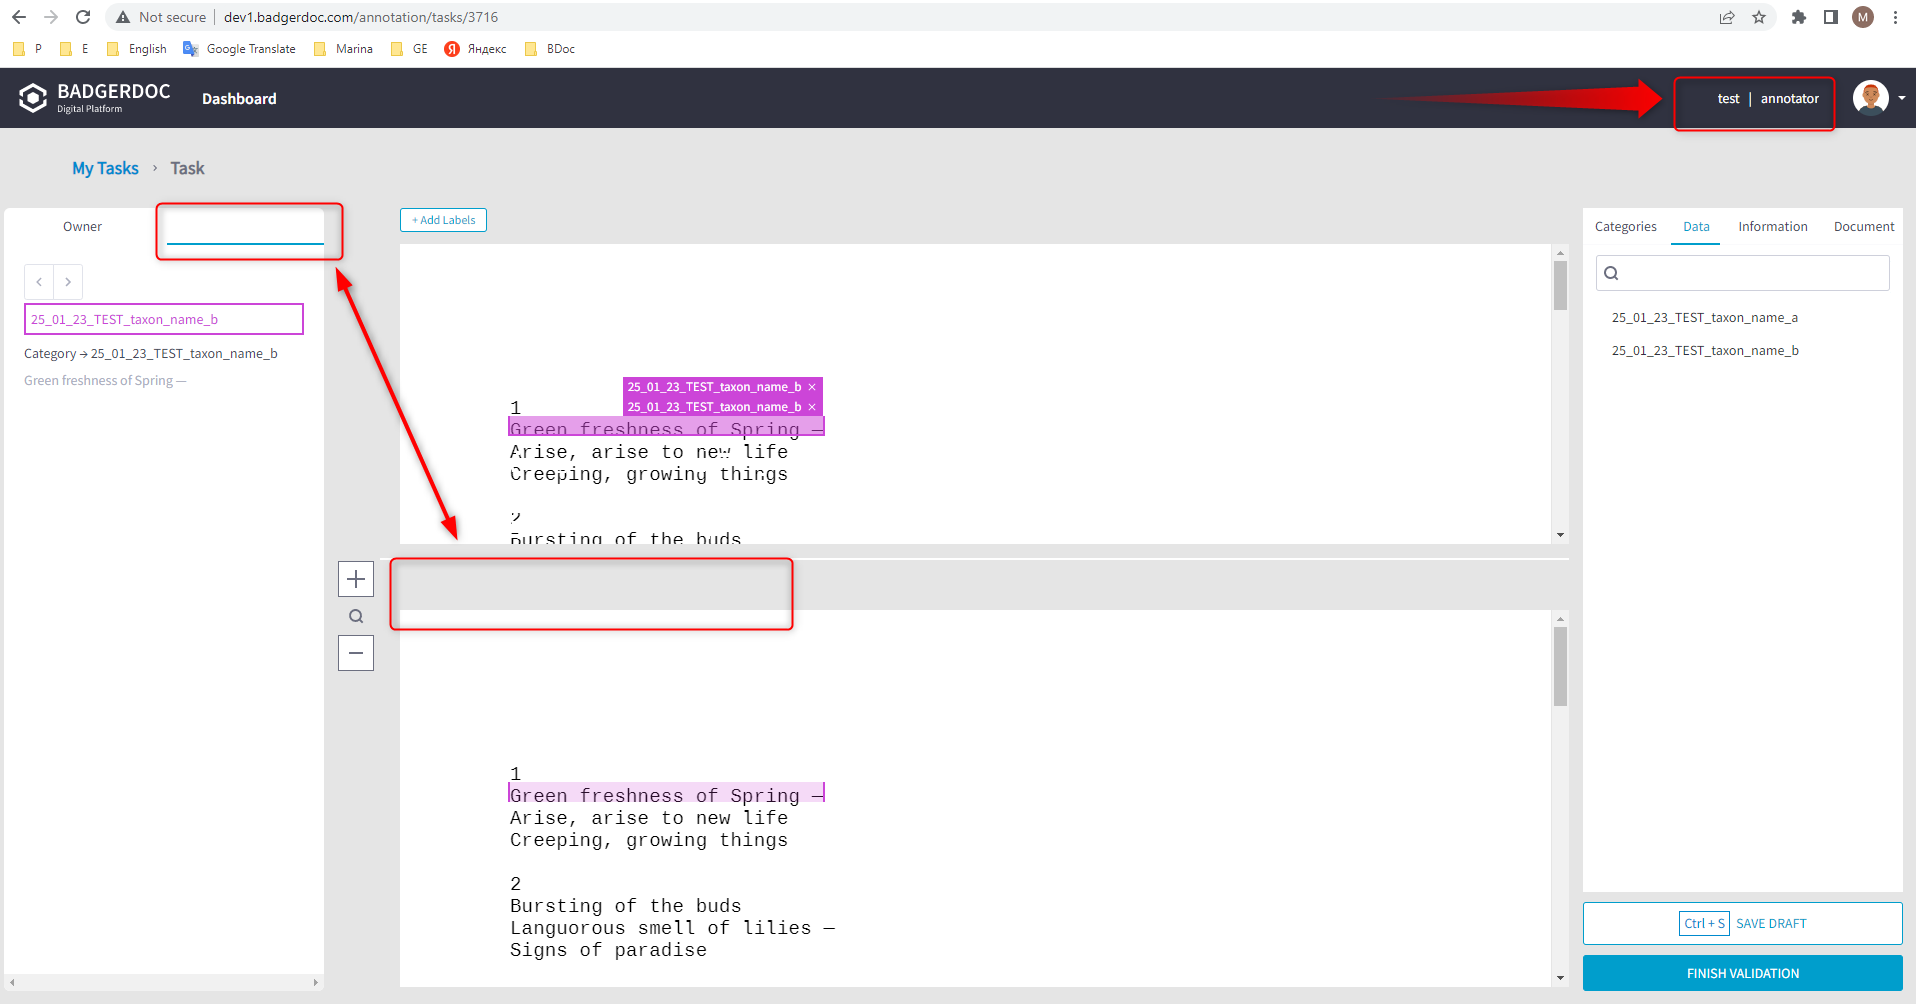1916x1004 pixels.
Task: Open the Dashboard menu item
Action: point(239,98)
